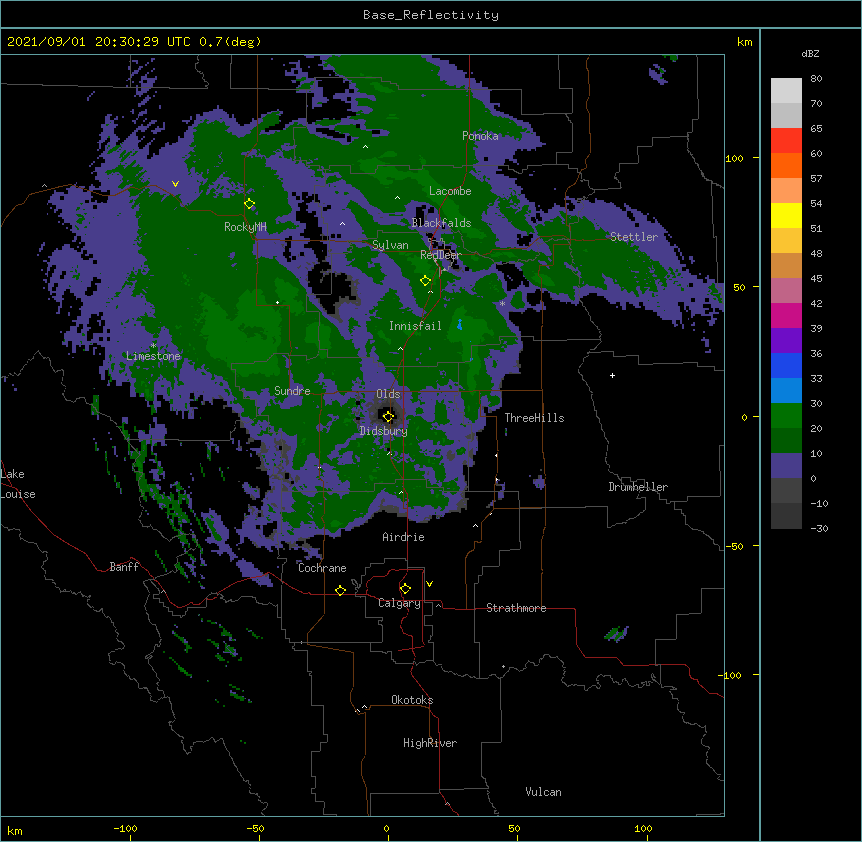The image size is (862, 842).
Task: Select the ThreeHills label
Action: (x=534, y=418)
